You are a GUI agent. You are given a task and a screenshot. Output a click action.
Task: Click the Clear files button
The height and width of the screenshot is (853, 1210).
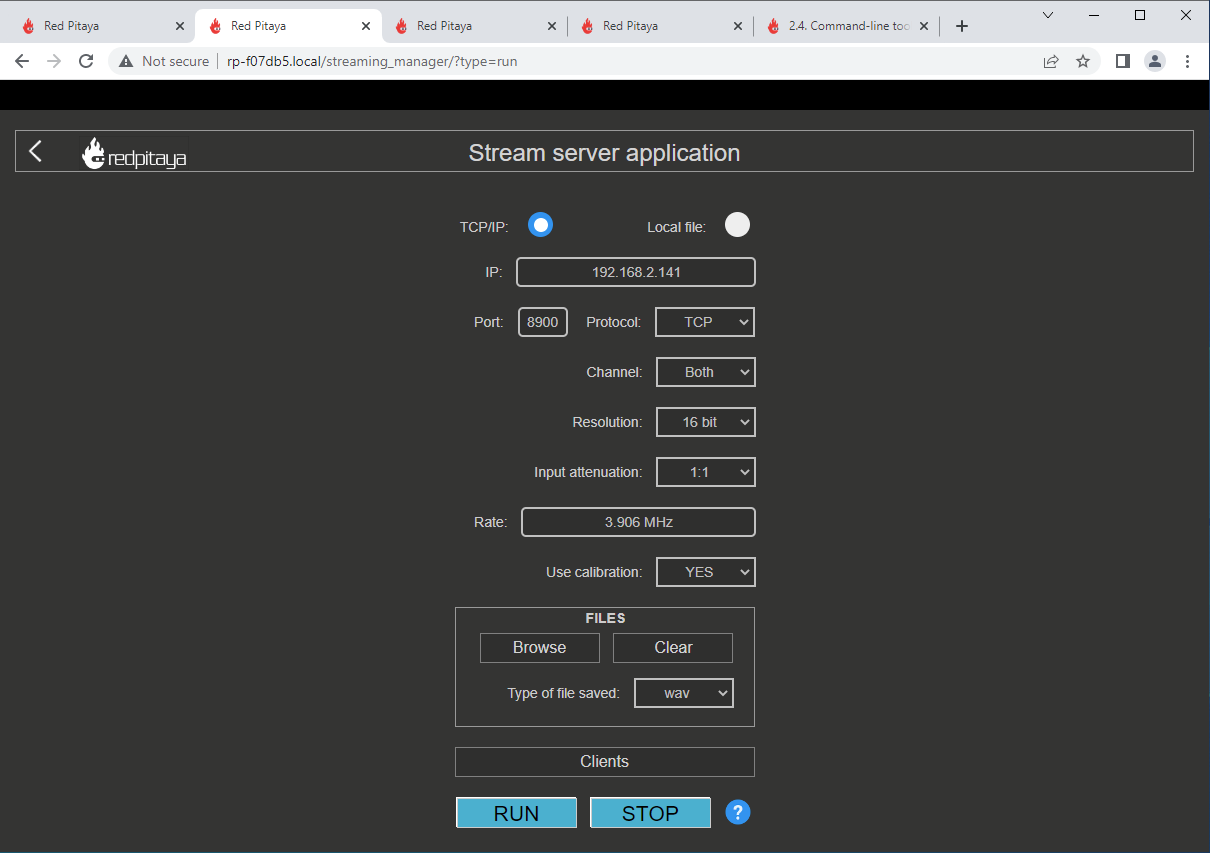click(x=673, y=648)
